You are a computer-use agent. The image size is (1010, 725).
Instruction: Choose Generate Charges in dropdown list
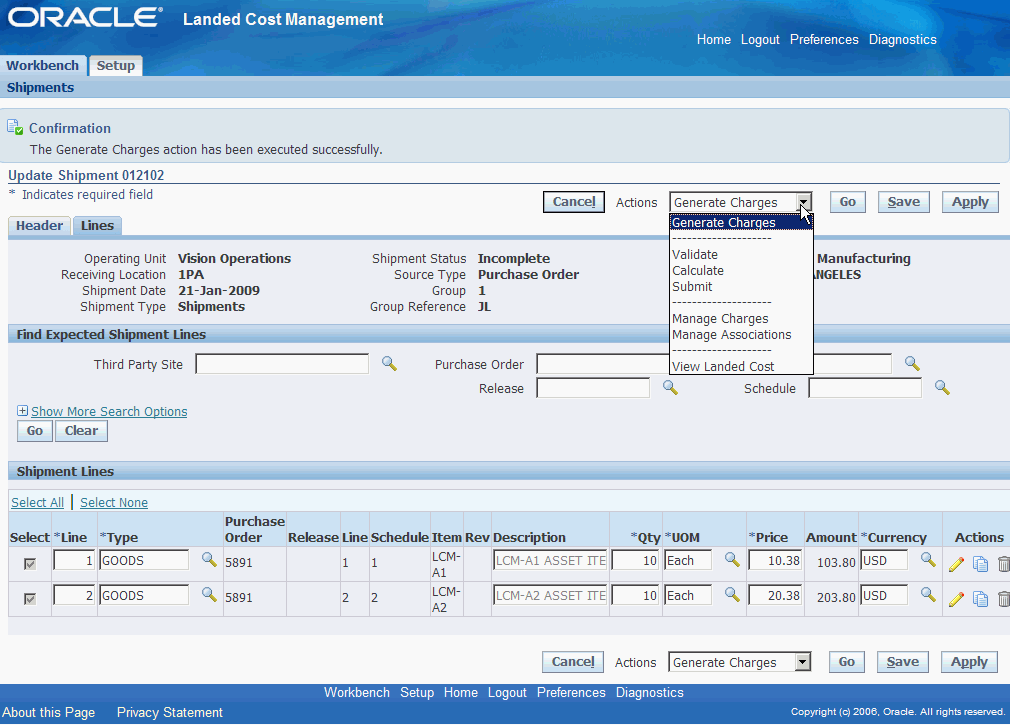click(741, 222)
